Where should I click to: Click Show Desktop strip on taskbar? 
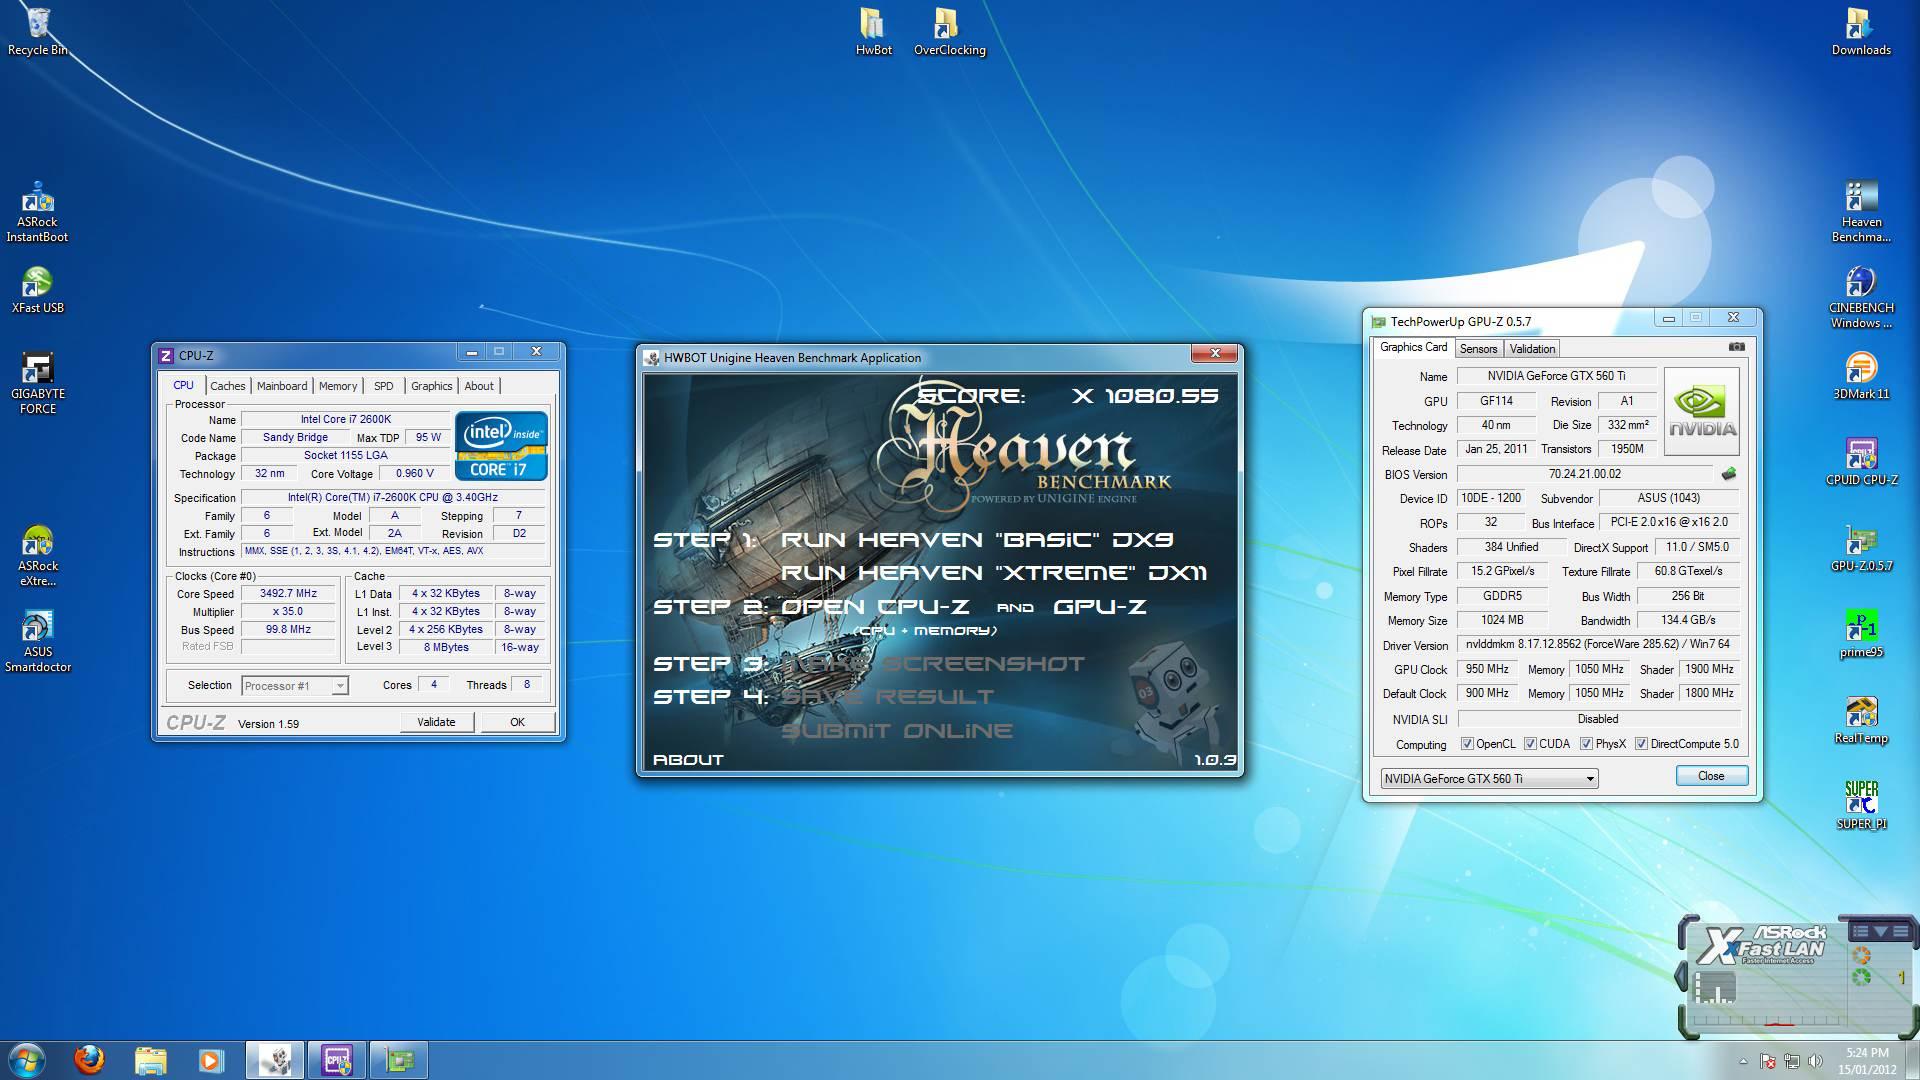click(x=1913, y=1060)
